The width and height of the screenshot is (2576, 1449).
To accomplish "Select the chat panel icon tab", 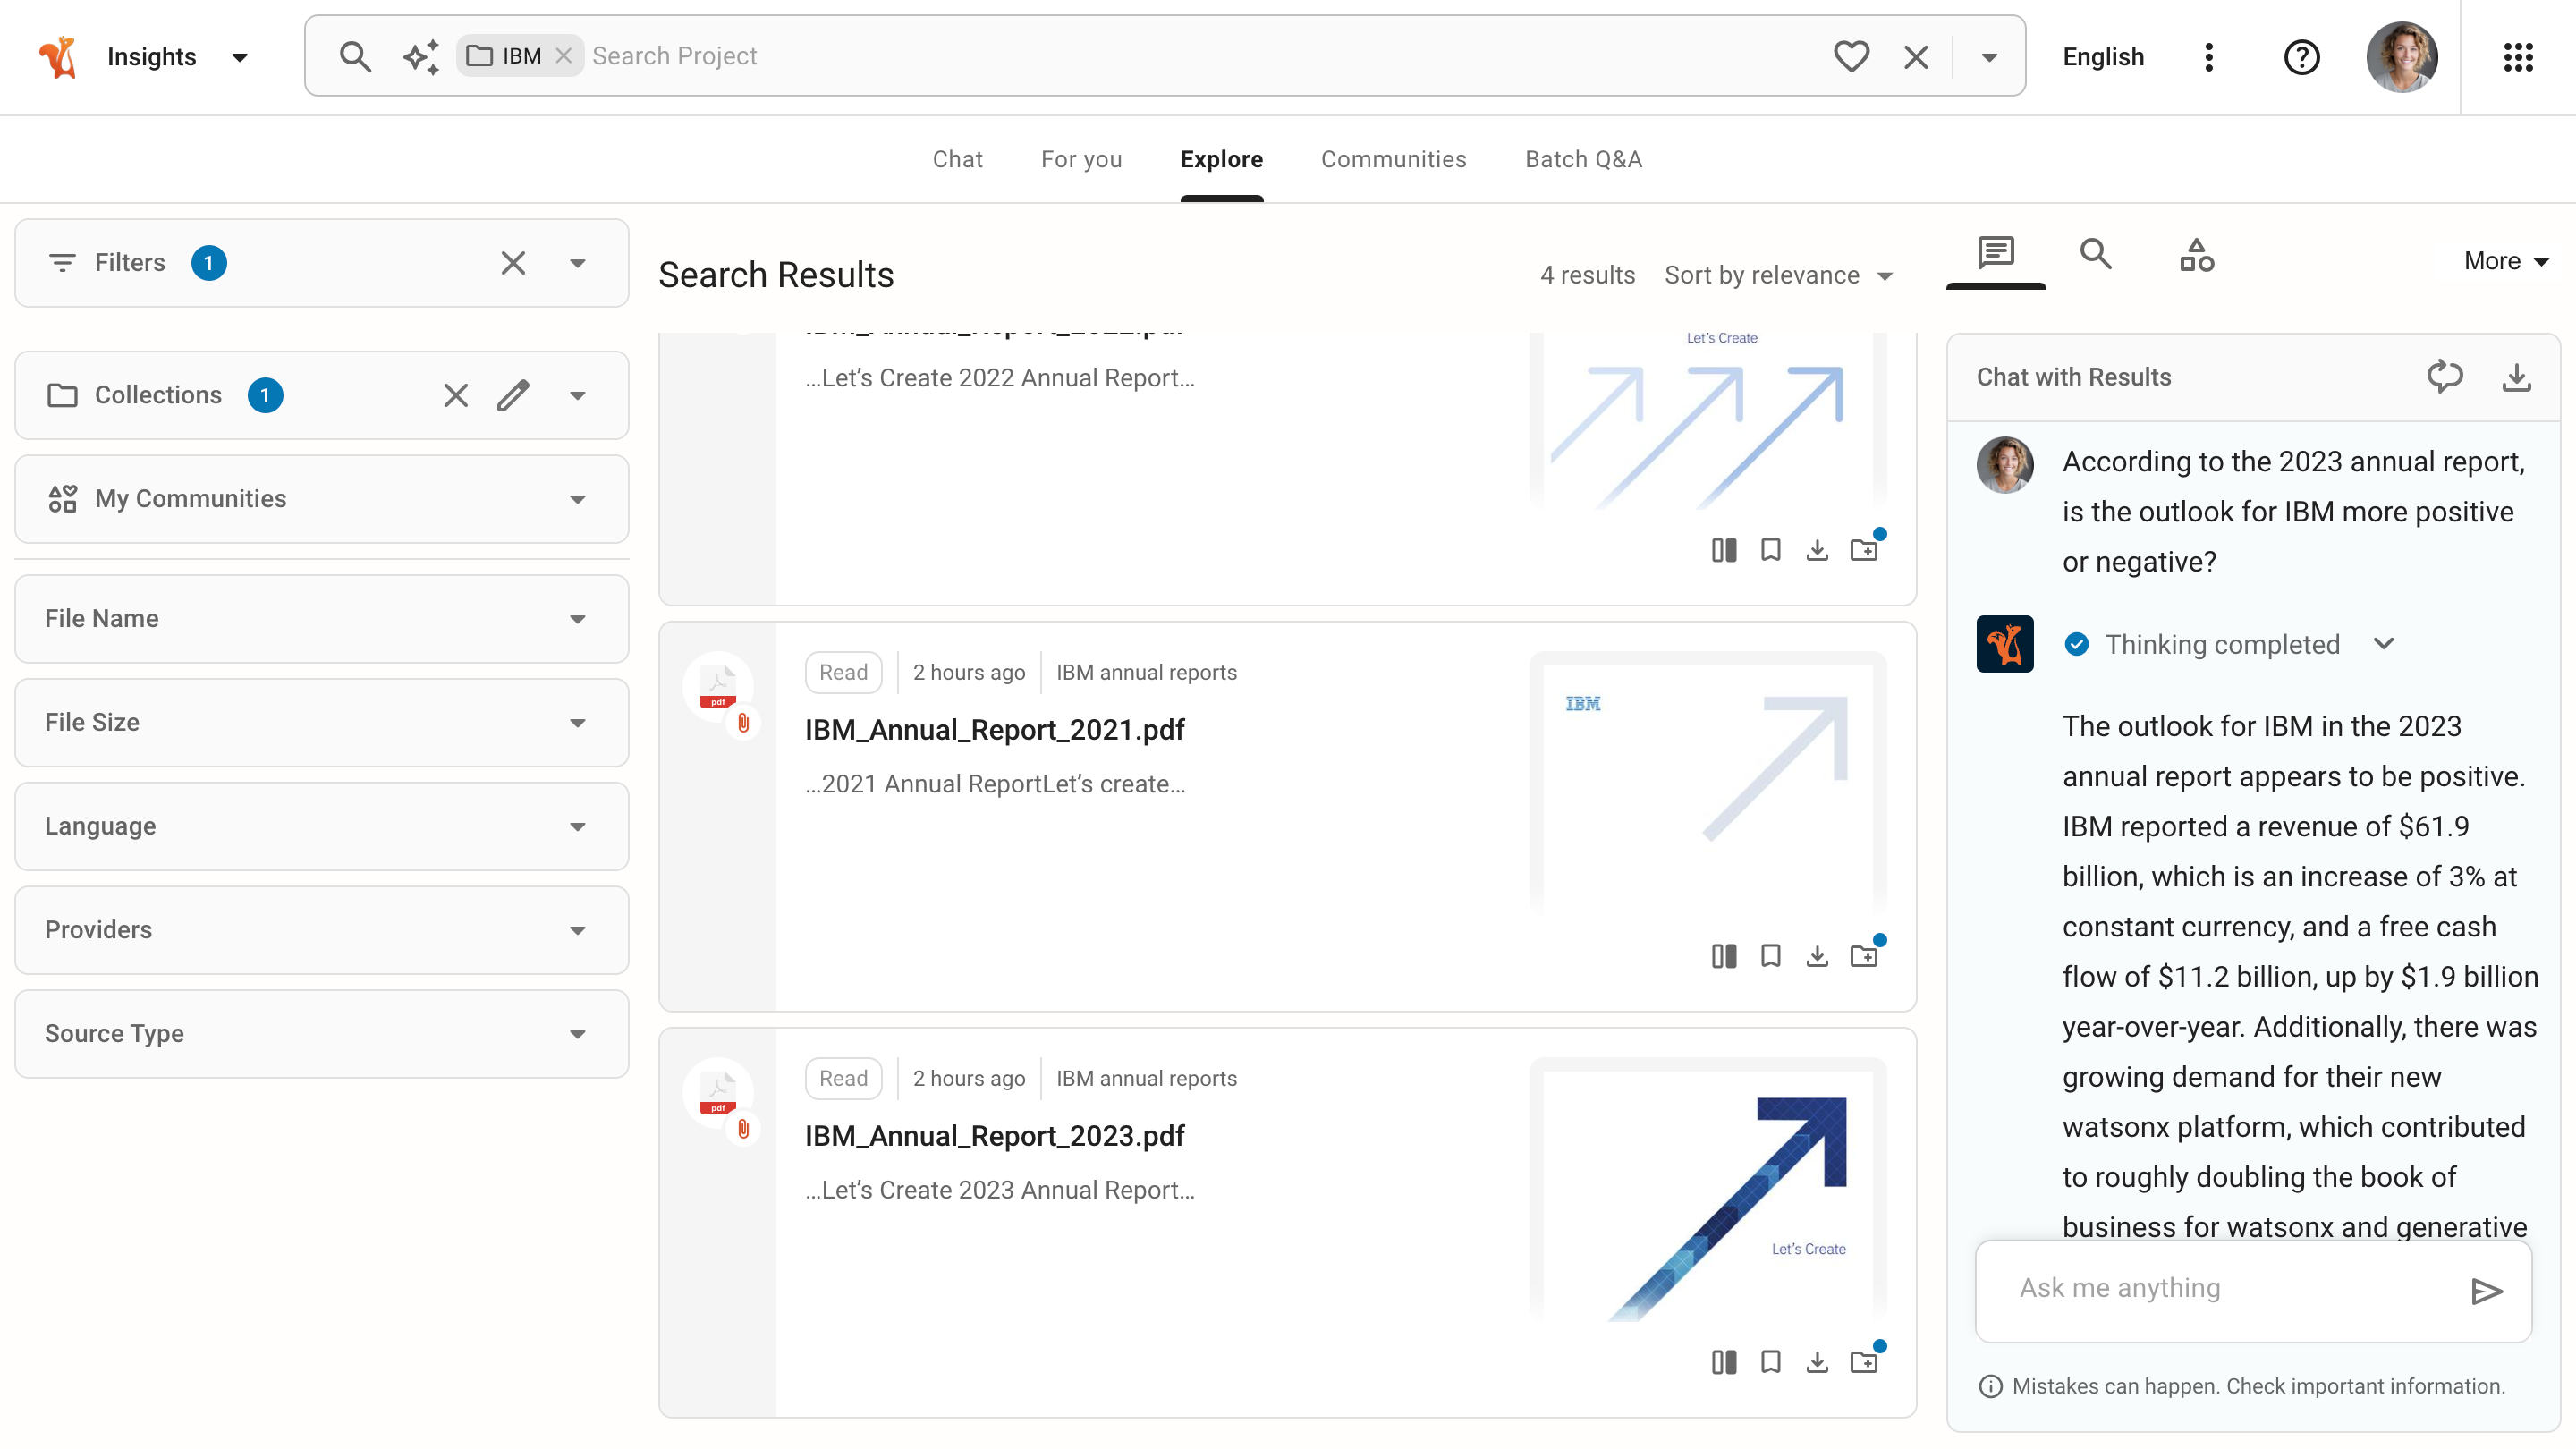I will [x=1995, y=253].
